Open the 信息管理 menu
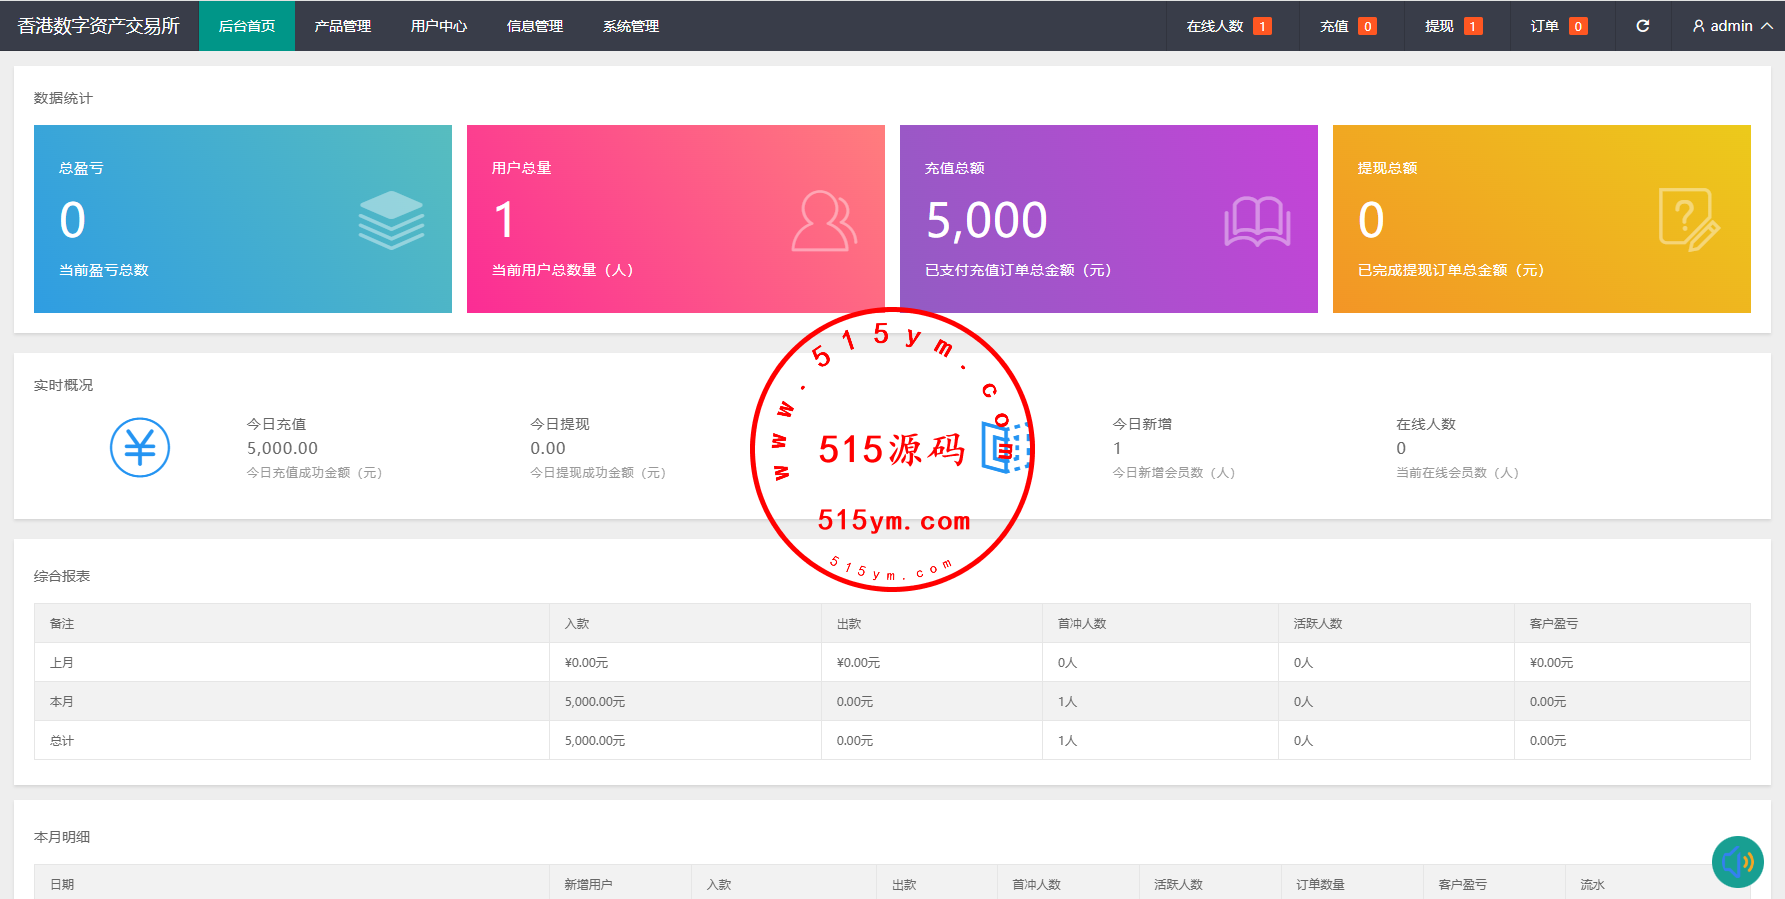1785x899 pixels. click(534, 26)
